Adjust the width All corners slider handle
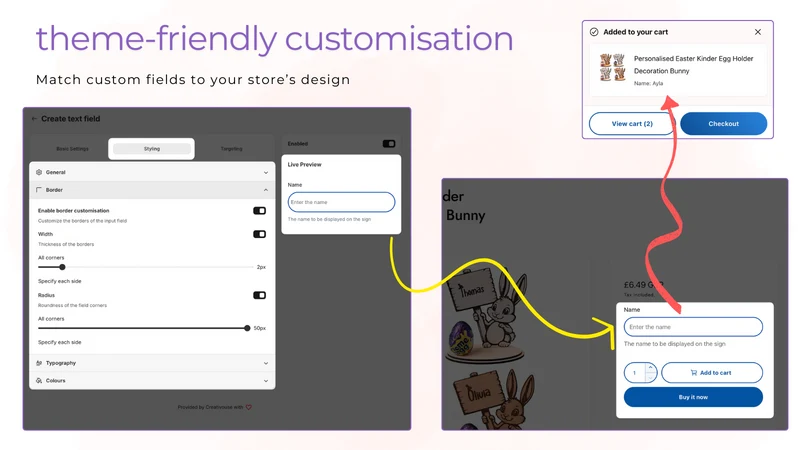The image size is (800, 450). tap(62, 267)
